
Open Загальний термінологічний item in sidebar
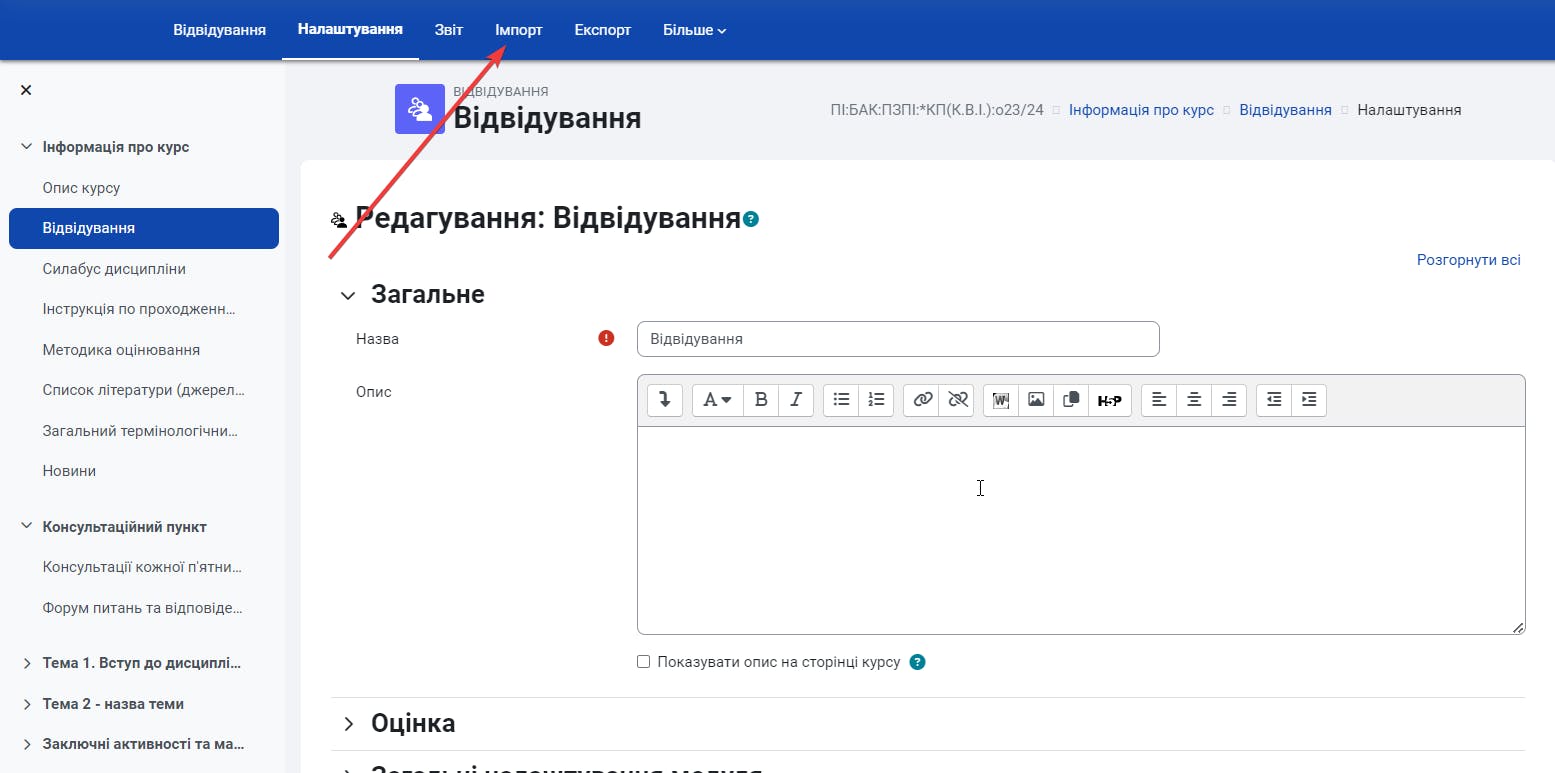tap(140, 431)
